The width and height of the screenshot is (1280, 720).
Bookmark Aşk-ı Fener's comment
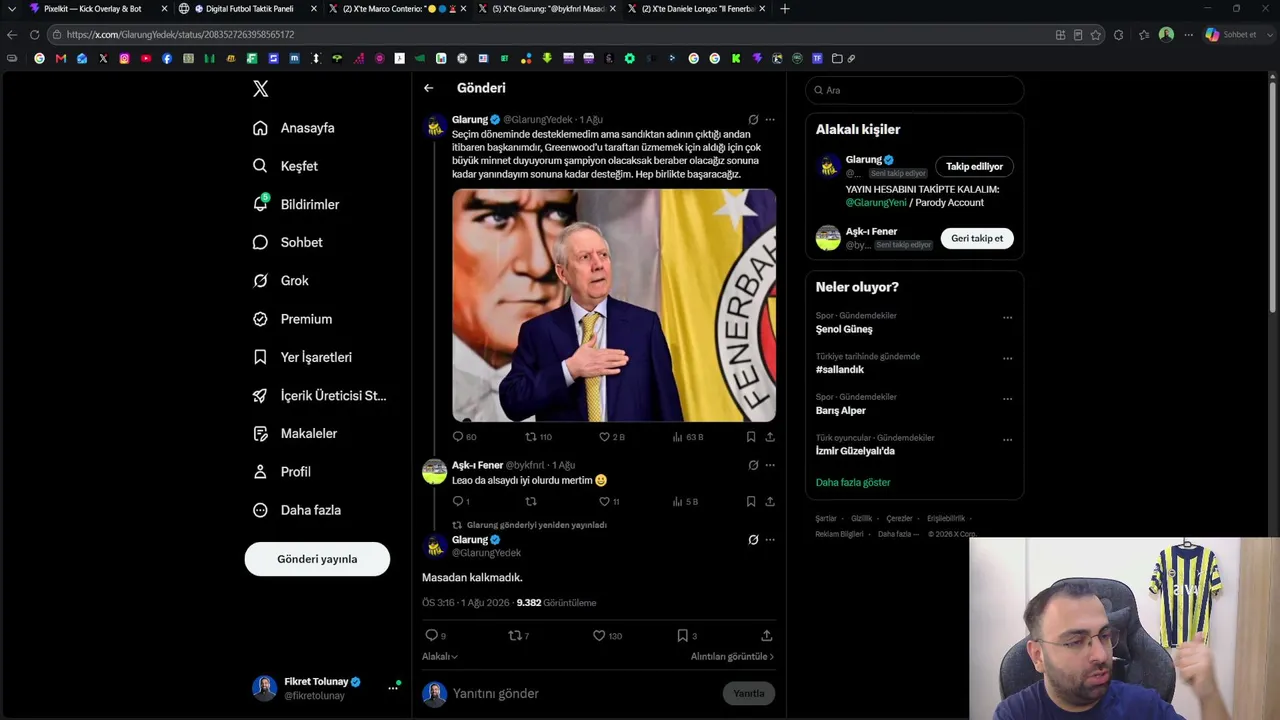tap(751, 502)
